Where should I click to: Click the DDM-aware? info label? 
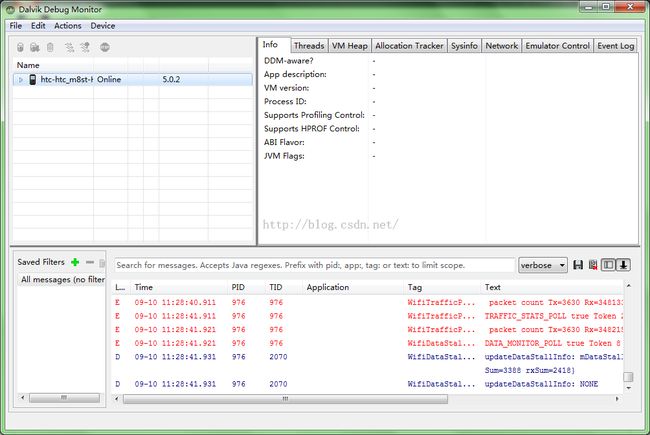(289, 61)
